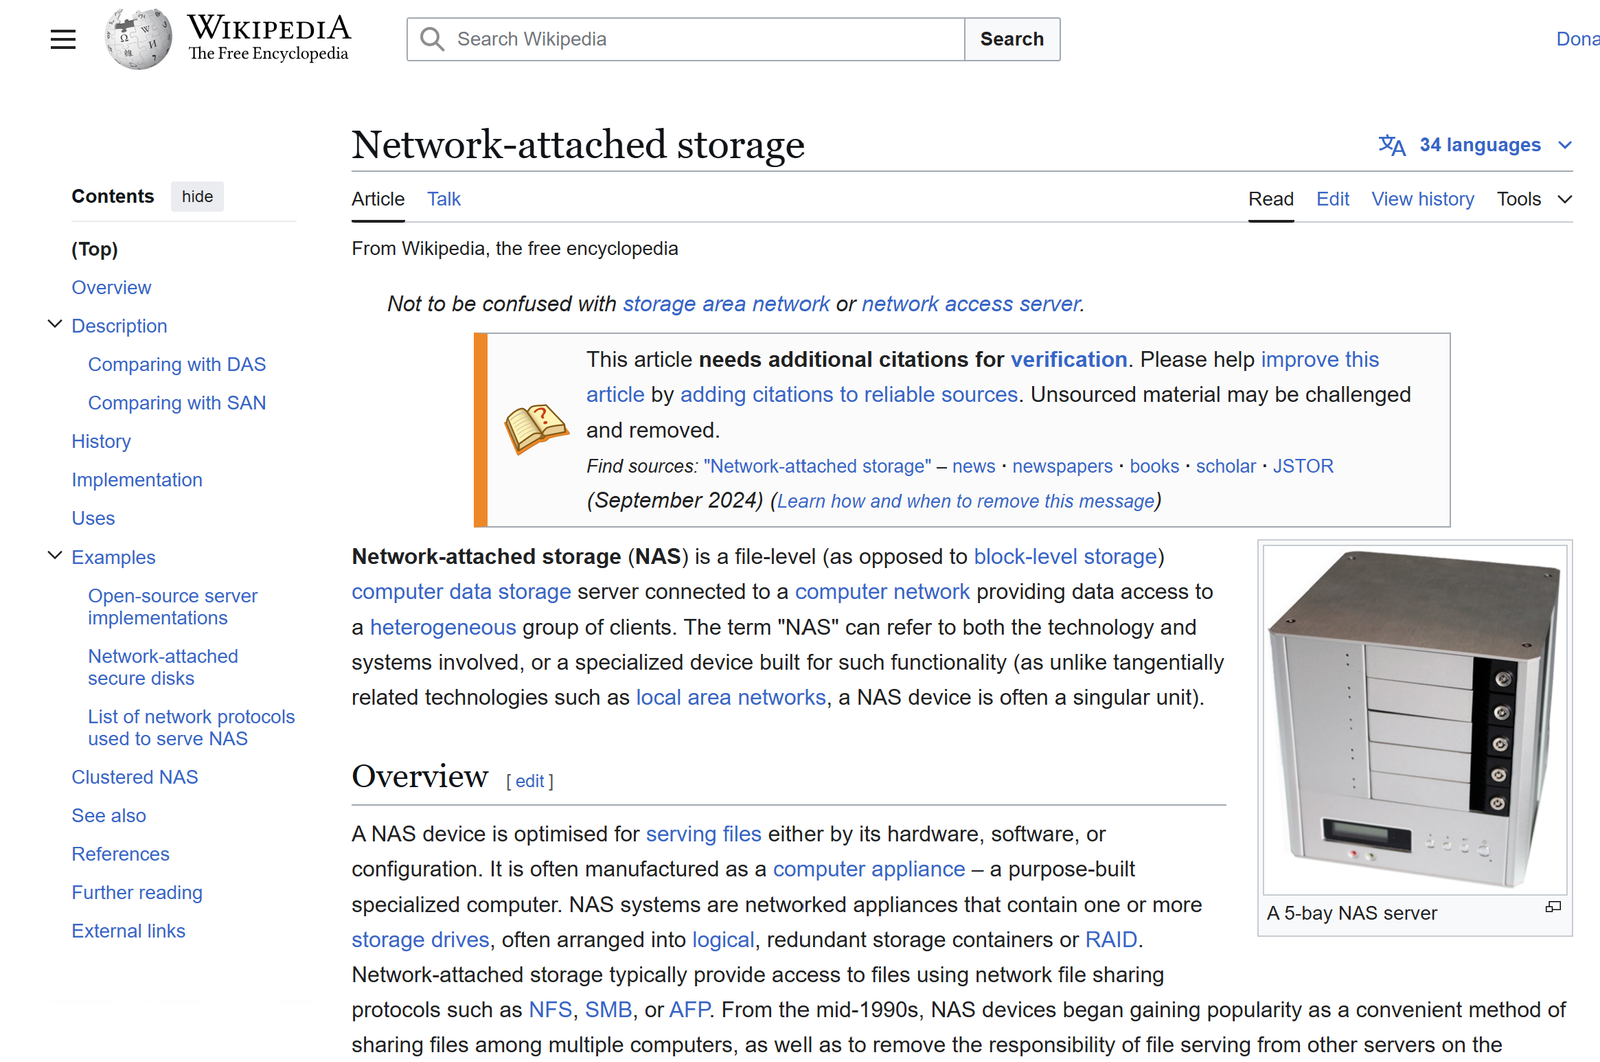
Task: Open the 34 languages dropdown
Action: (1480, 145)
